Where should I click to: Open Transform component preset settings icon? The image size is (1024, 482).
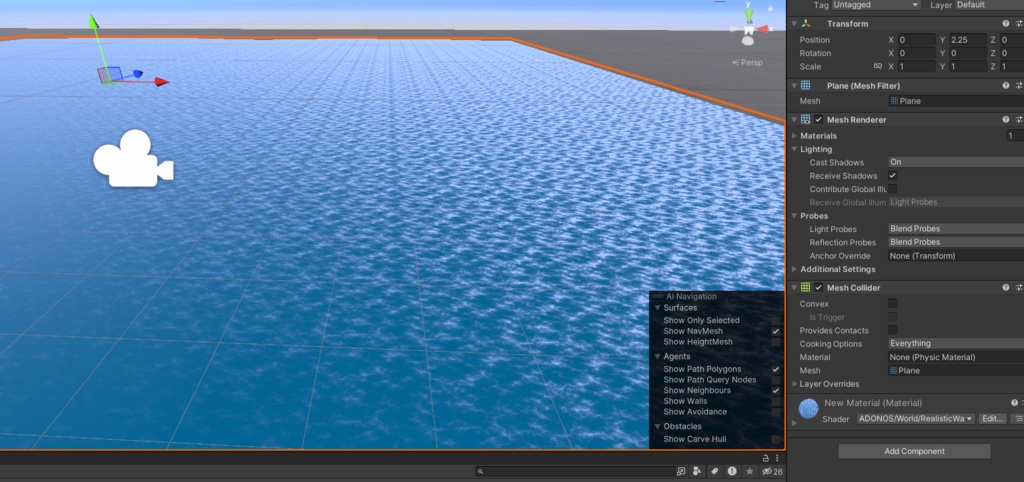(x=1019, y=24)
